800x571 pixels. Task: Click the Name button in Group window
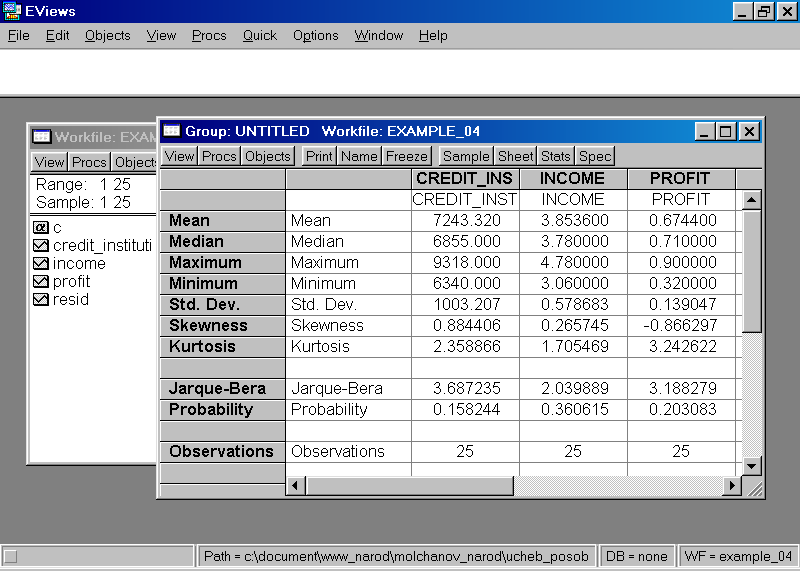(359, 156)
